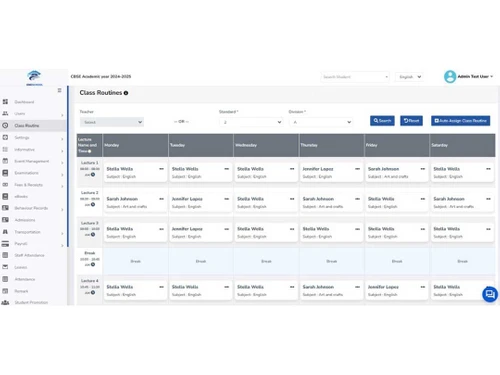500x375 pixels.
Task: Collapse sidebar with the hamburger icon
Action: 59,90
